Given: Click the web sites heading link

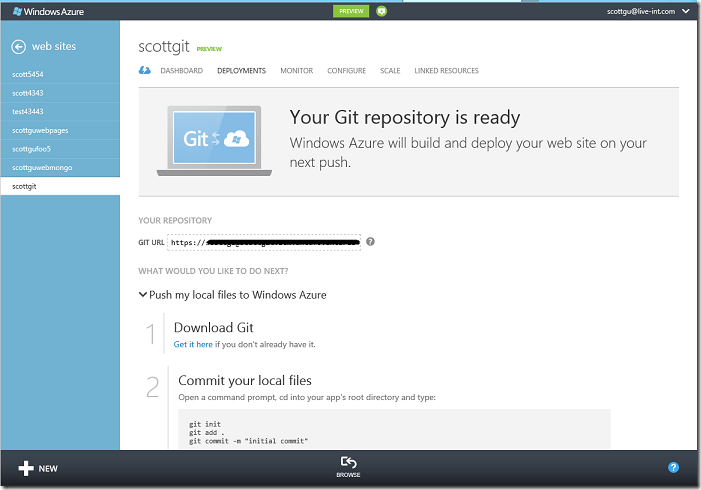Looking at the screenshot, I should point(54,46).
